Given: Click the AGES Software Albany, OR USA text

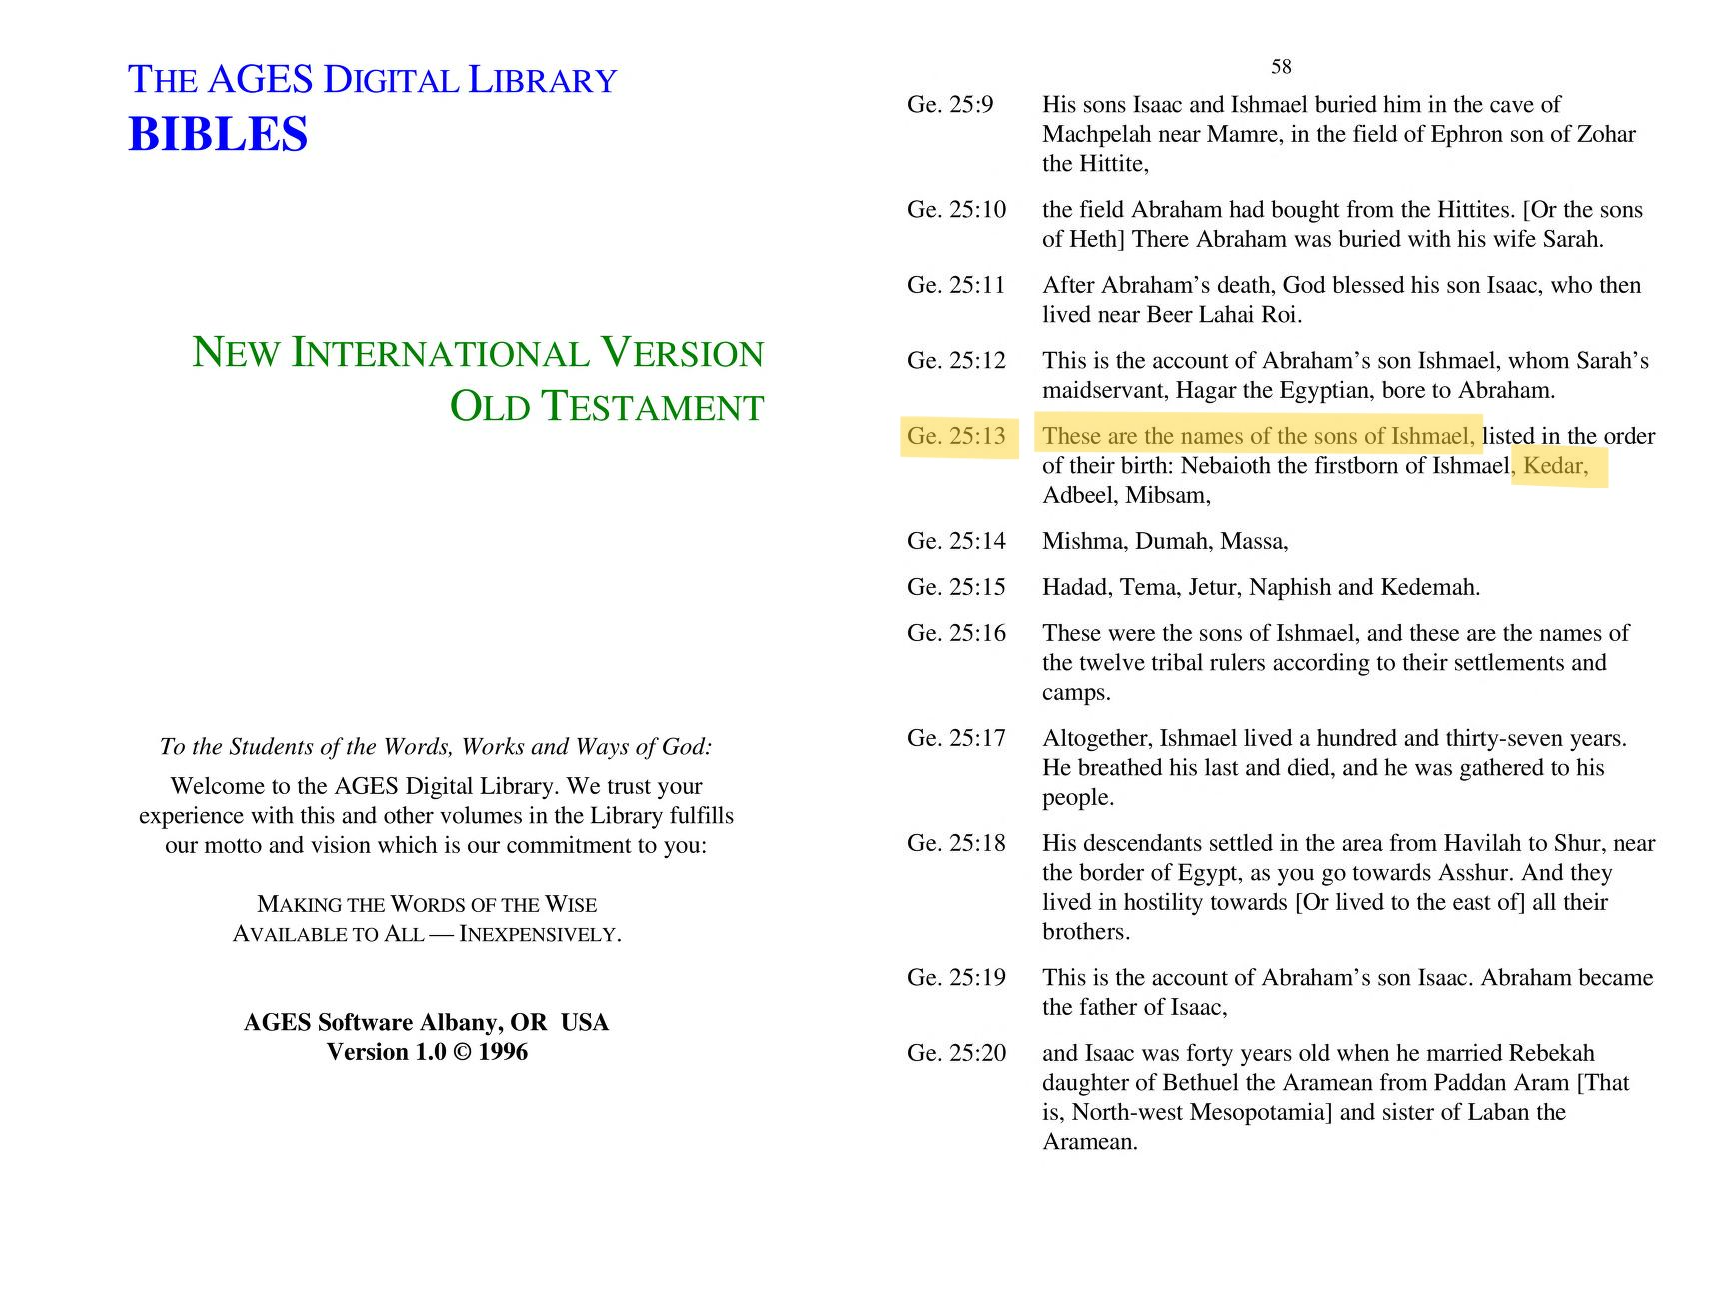Looking at the screenshot, I should tap(426, 1022).
